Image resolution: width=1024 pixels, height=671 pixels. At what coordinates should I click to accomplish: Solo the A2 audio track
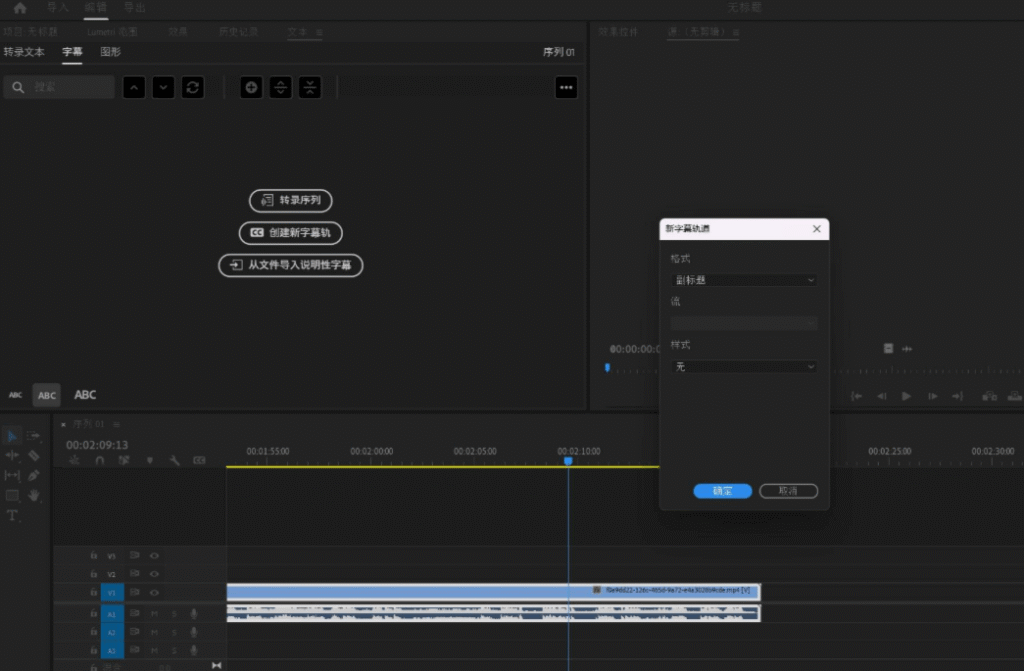pyautogui.click(x=174, y=632)
